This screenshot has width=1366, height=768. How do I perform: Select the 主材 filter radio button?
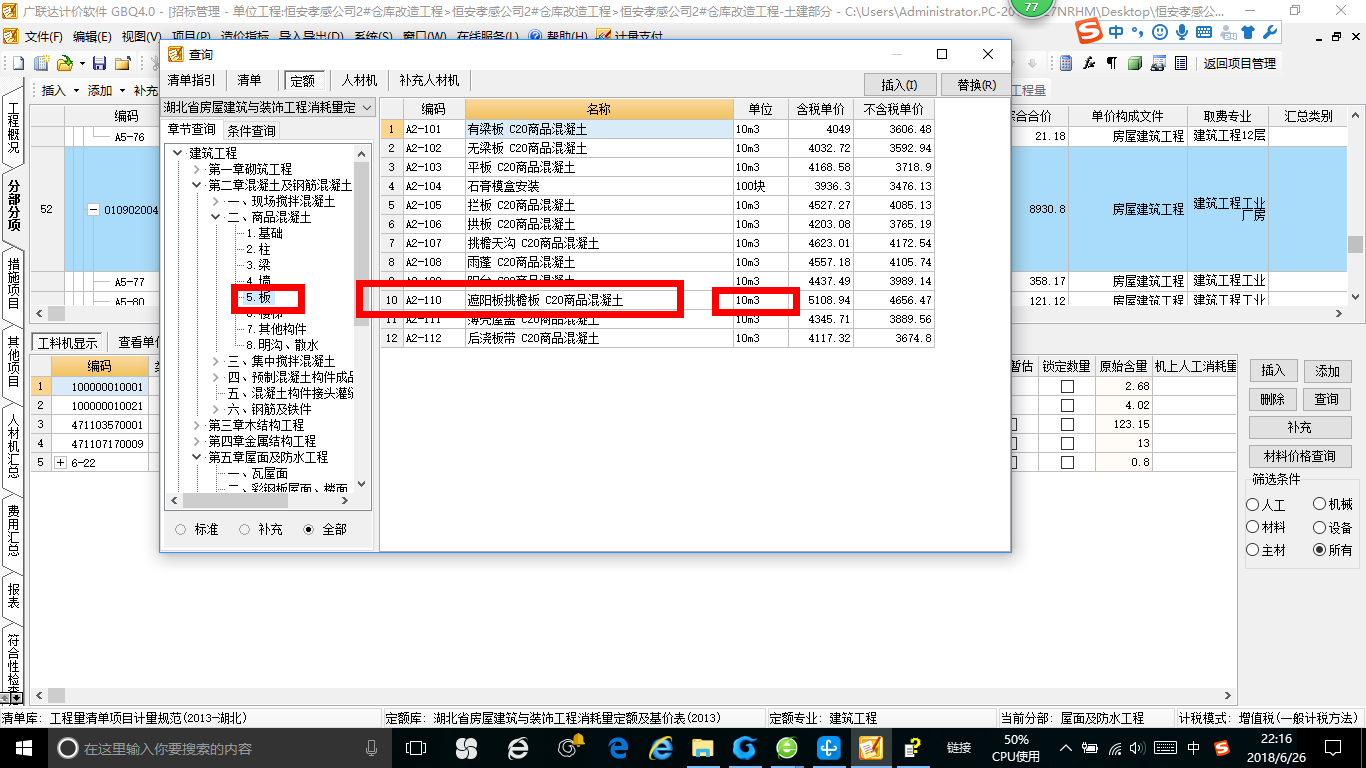[1253, 549]
